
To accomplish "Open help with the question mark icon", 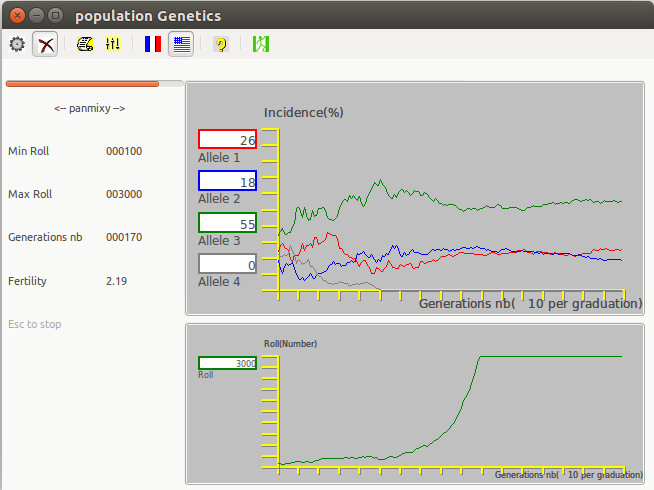I will click(220, 44).
